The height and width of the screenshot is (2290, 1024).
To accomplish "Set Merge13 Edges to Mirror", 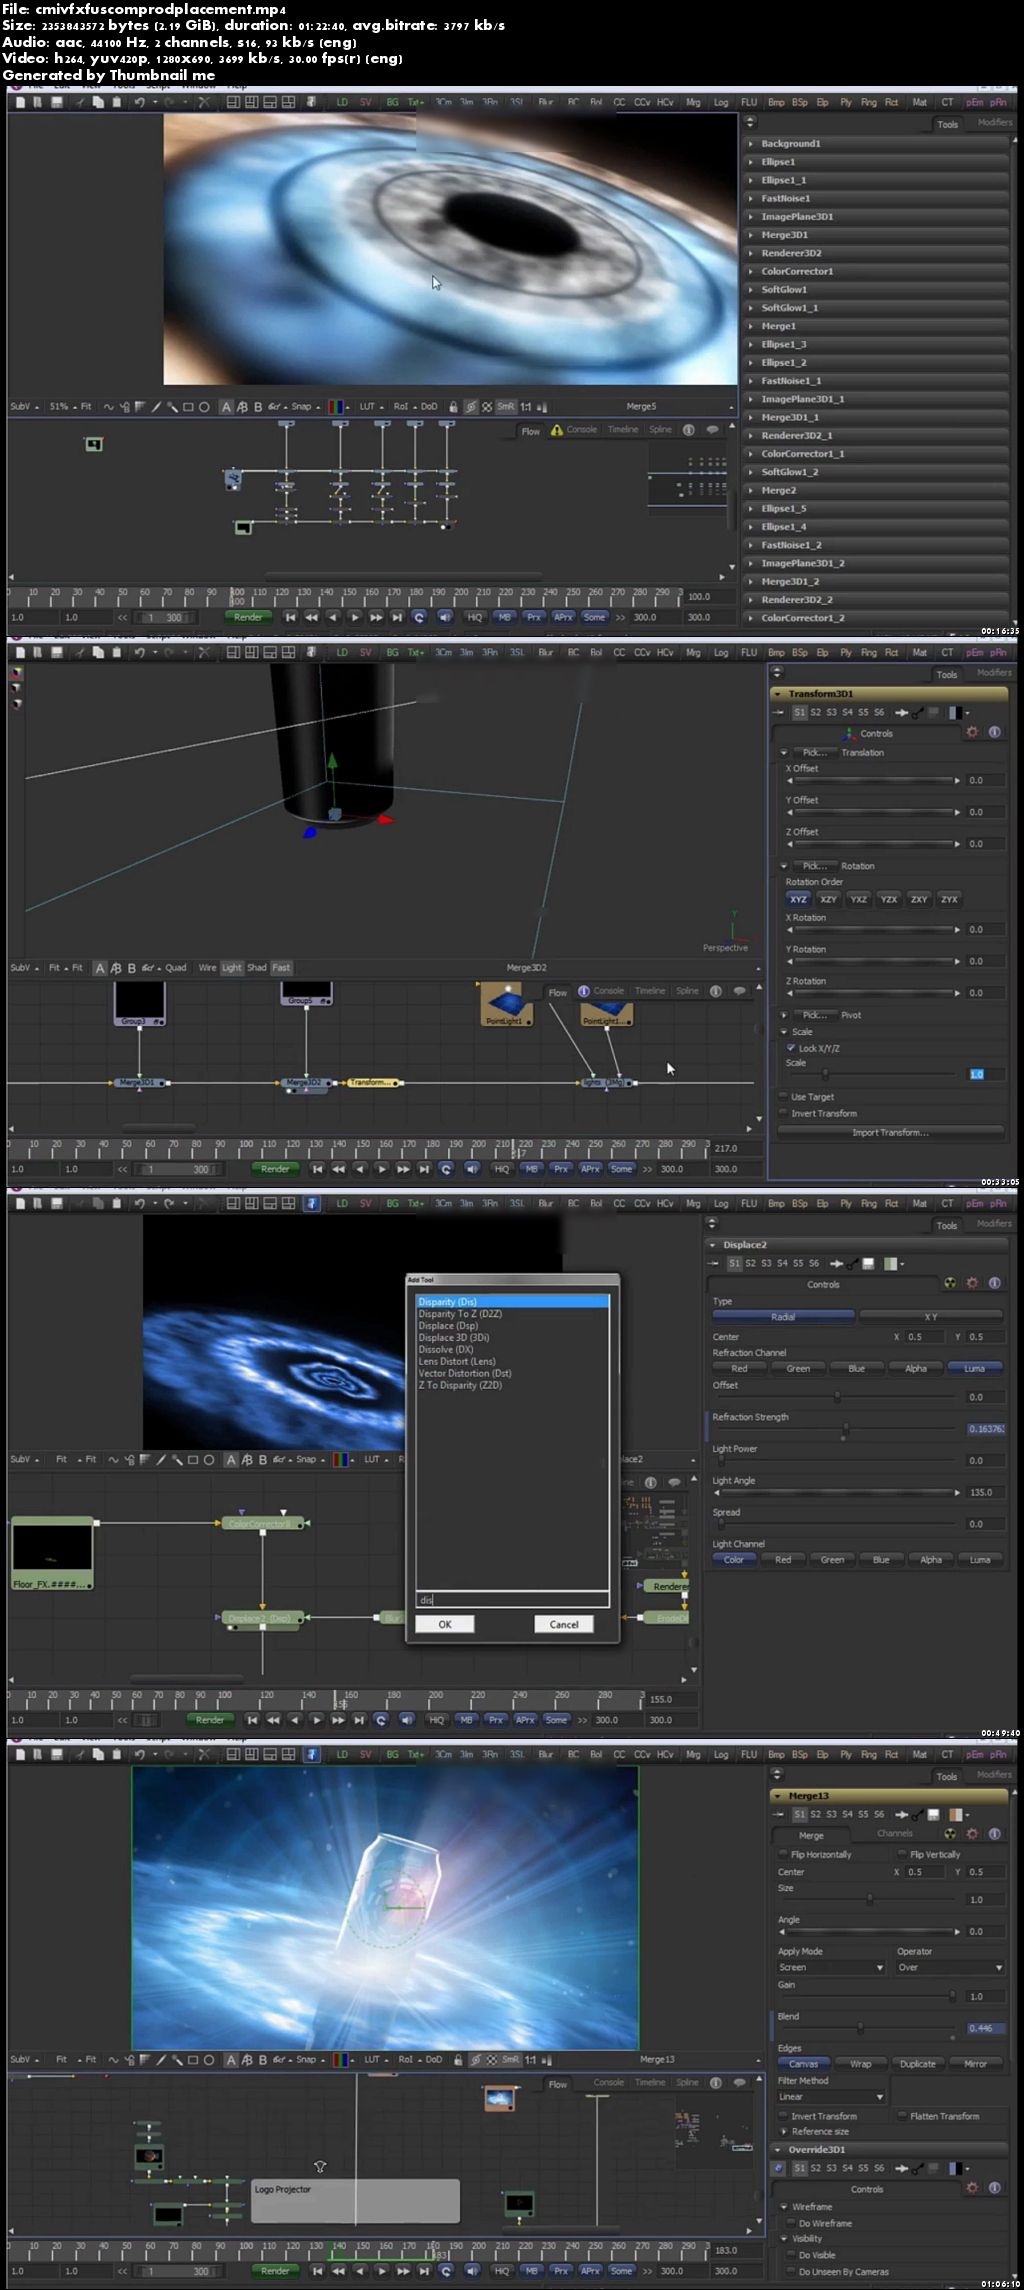I will tap(975, 2063).
